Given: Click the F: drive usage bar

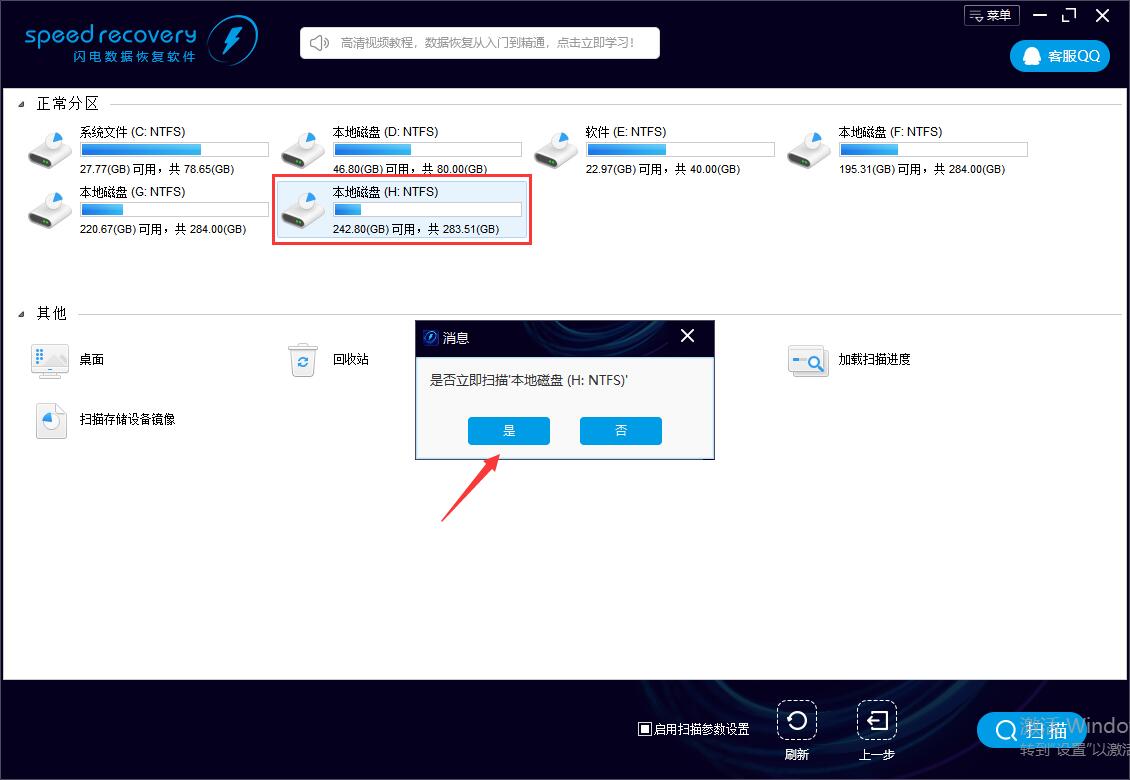Looking at the screenshot, I should coord(933,149).
